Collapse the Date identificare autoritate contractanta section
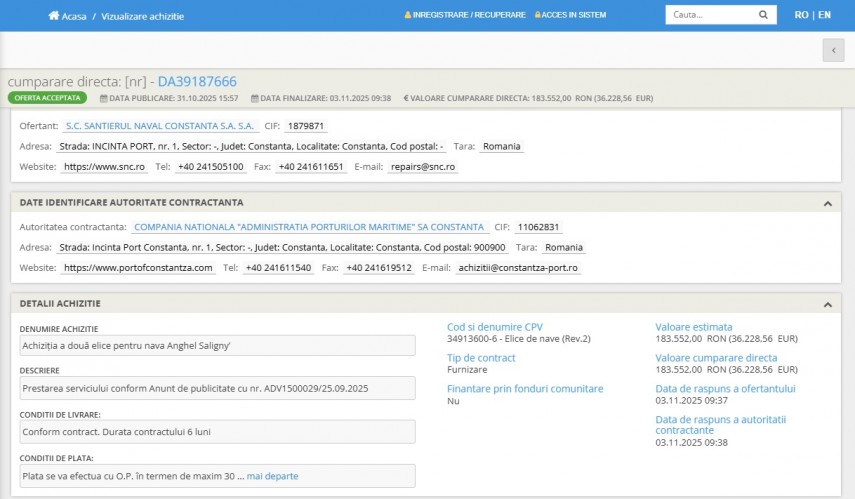855x499 pixels. coord(827,203)
